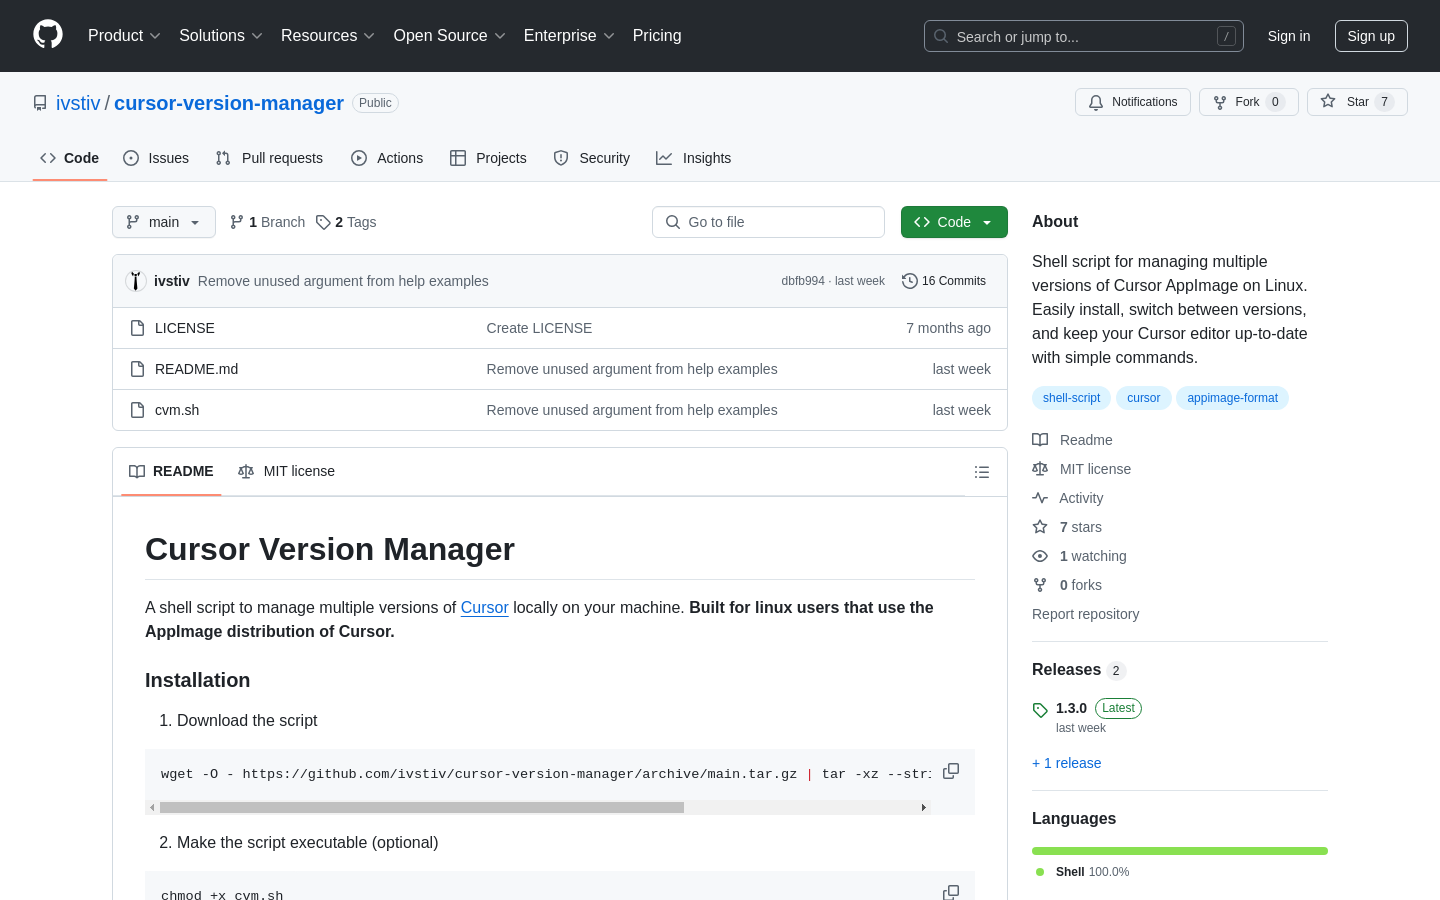Click the Sign in link

(x=1289, y=36)
